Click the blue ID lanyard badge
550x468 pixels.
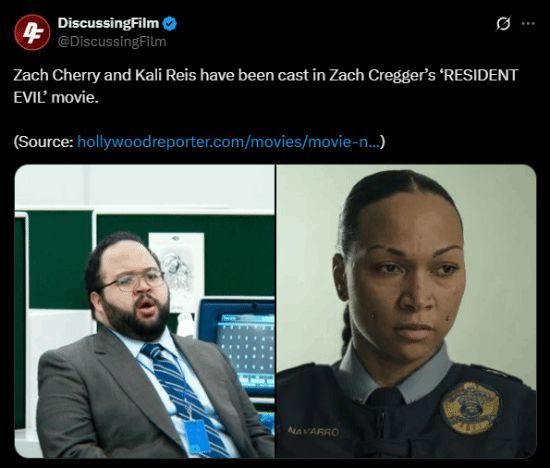coord(196,439)
